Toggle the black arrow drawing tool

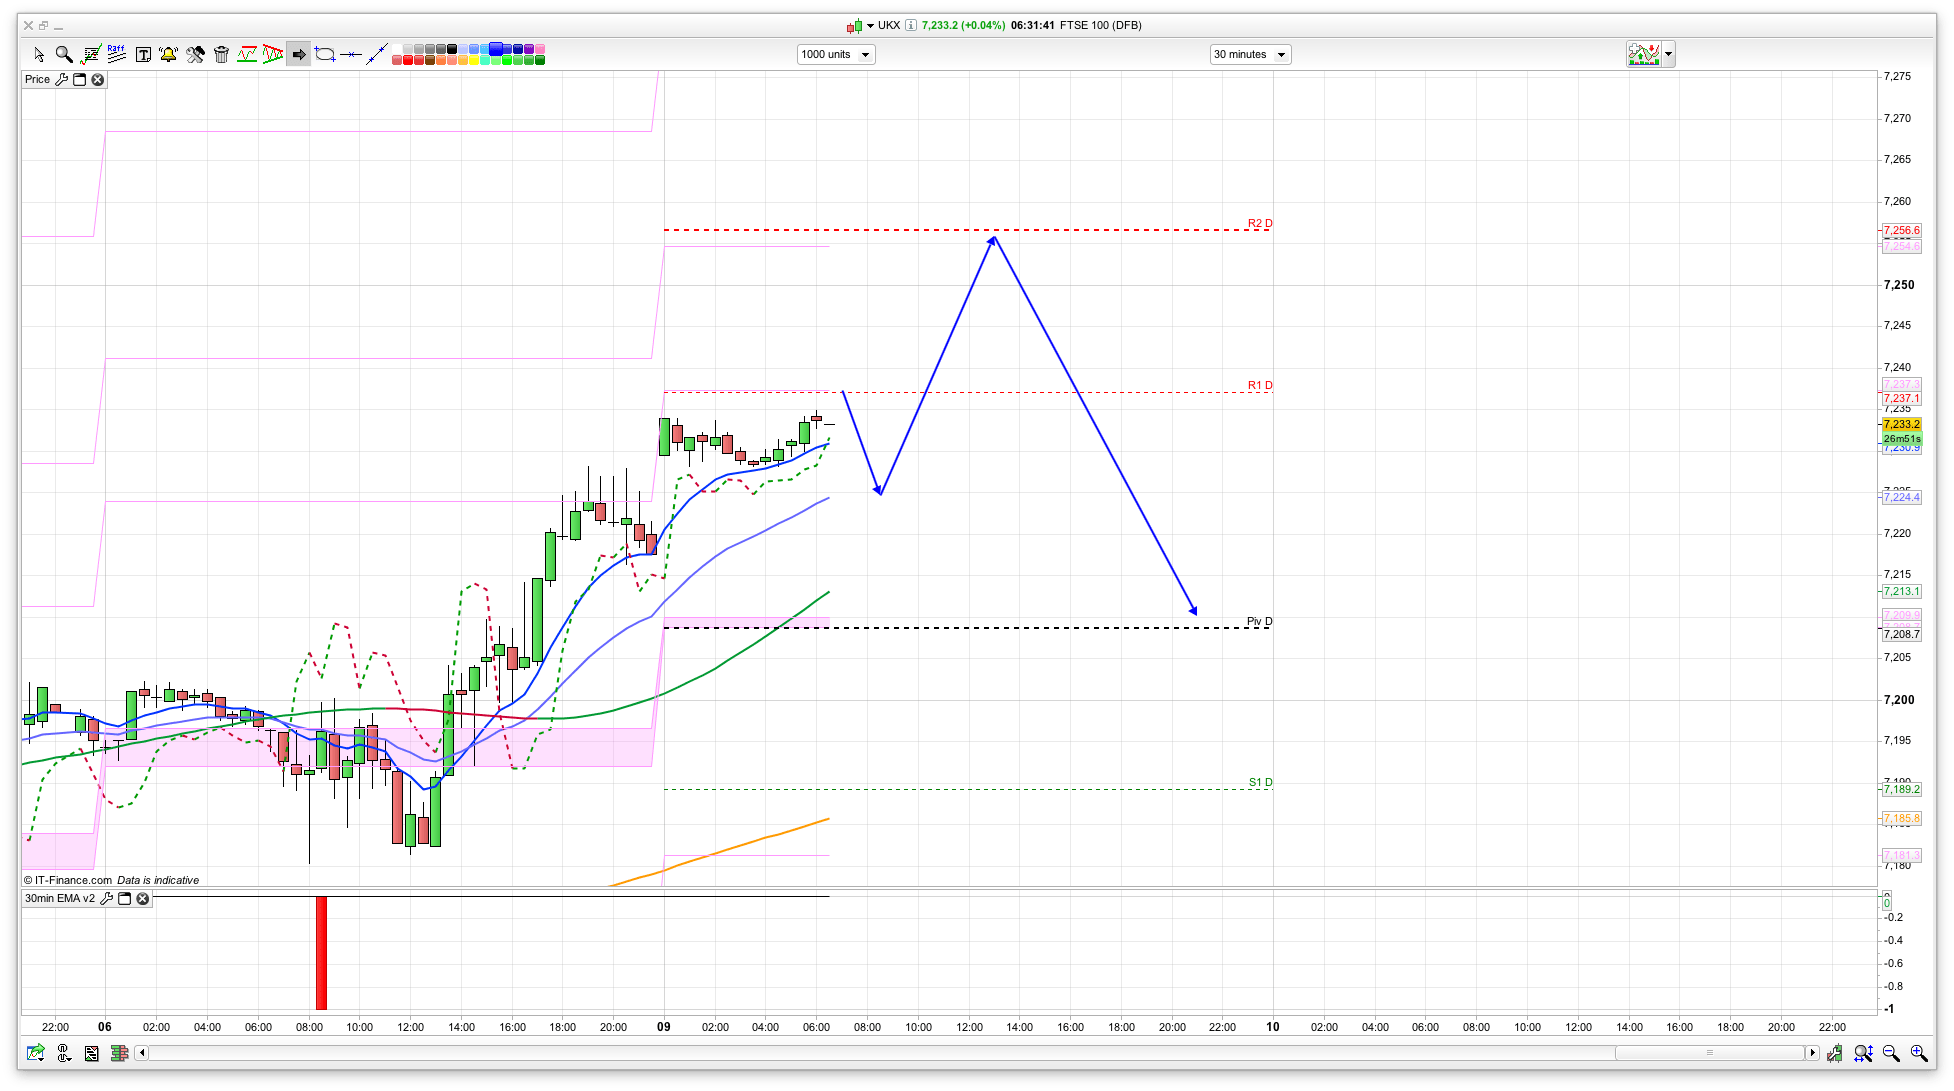(x=298, y=54)
